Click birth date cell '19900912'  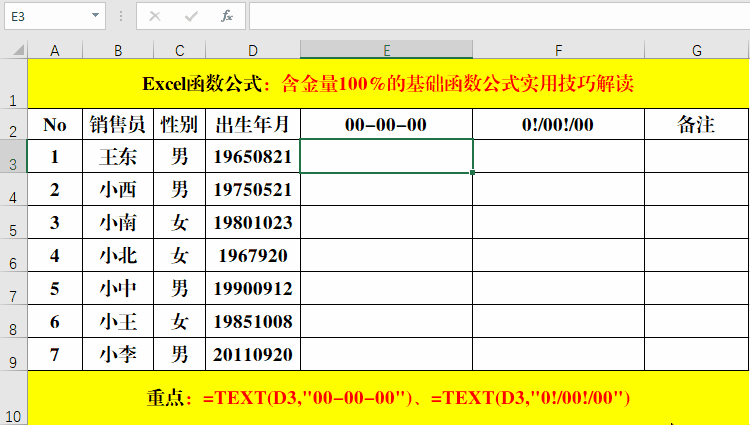click(253, 288)
